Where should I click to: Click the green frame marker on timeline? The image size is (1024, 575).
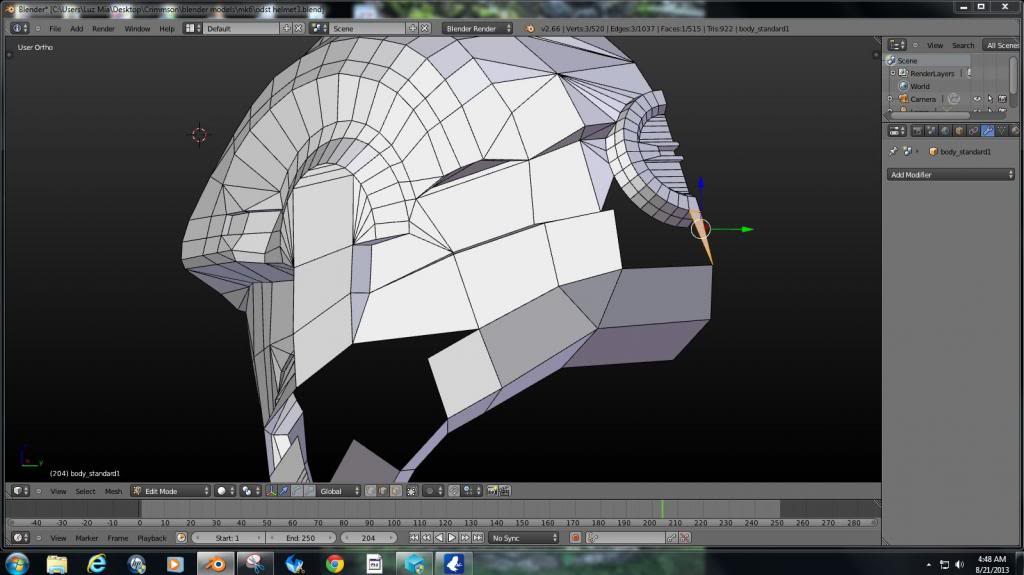click(661, 510)
